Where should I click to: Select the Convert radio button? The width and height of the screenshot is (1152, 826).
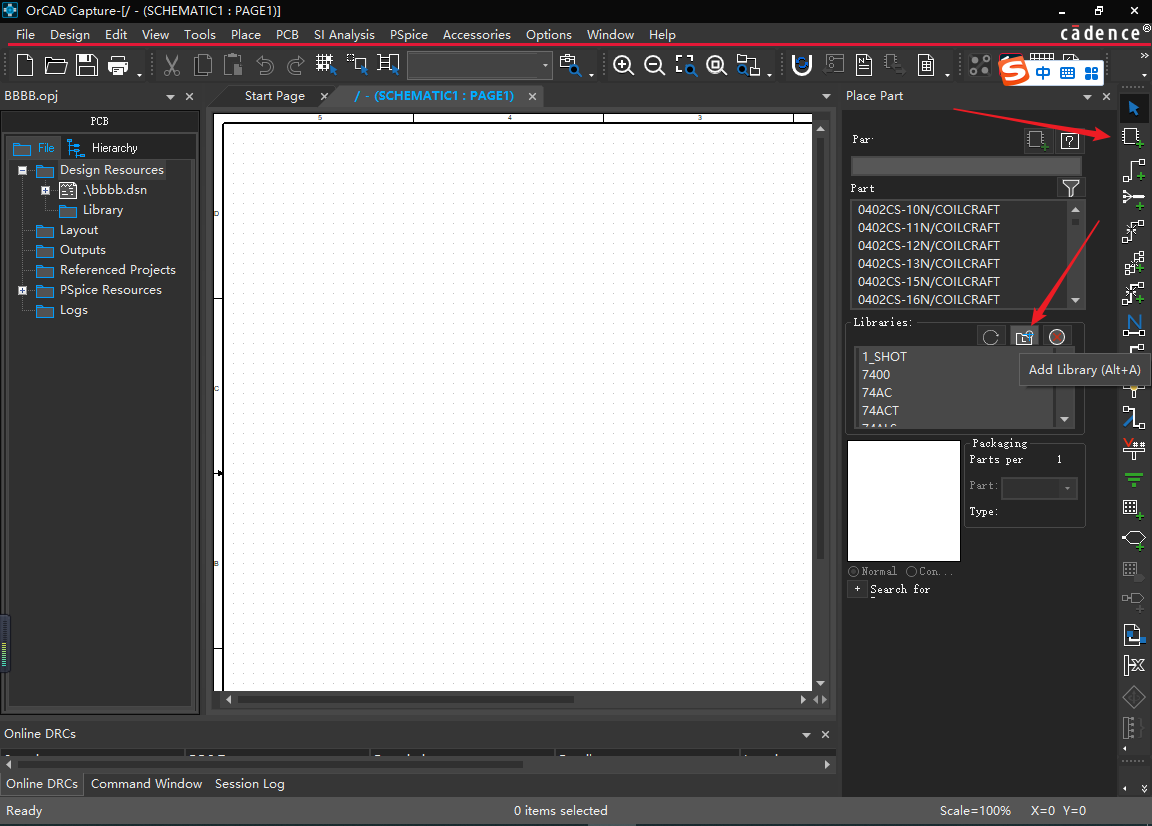pyautogui.click(x=911, y=571)
